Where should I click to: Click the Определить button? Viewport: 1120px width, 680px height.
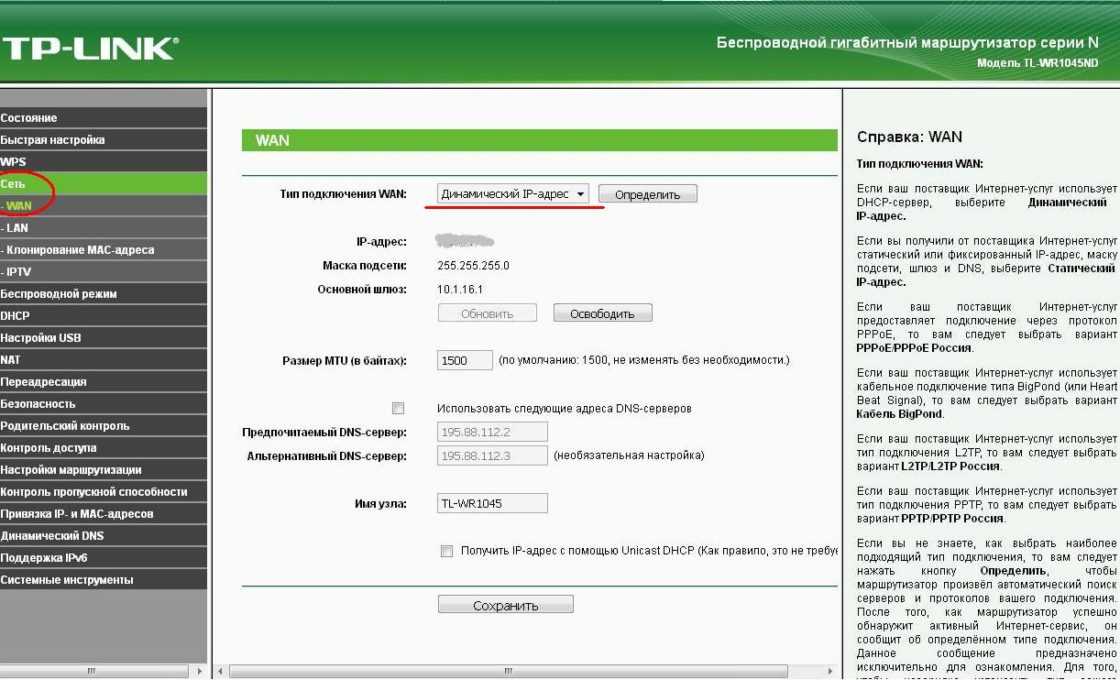[647, 195]
